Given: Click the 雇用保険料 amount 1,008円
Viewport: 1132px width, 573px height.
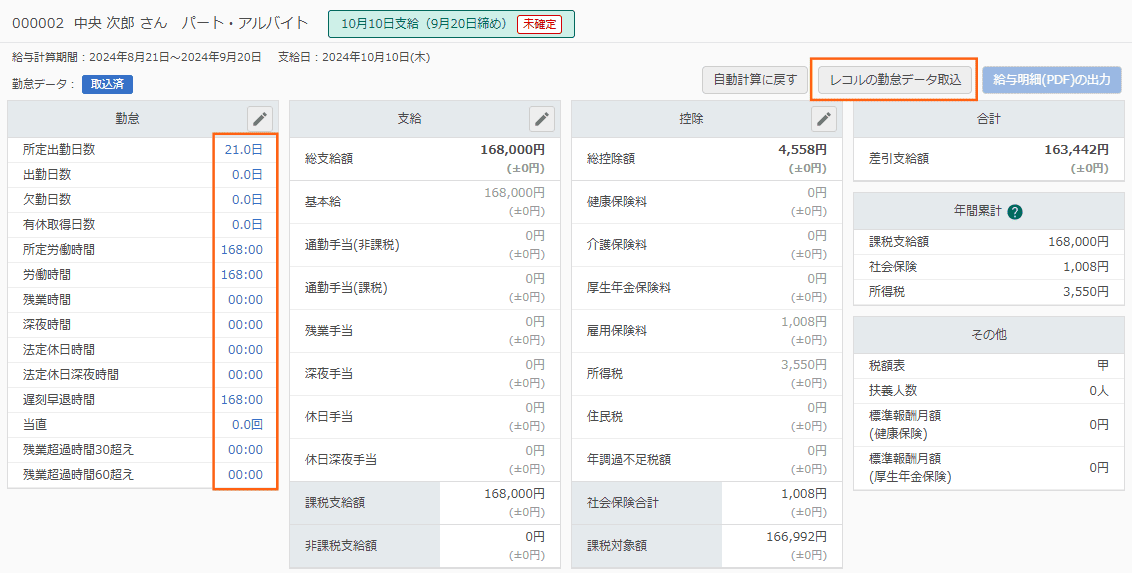Looking at the screenshot, I should [804, 321].
